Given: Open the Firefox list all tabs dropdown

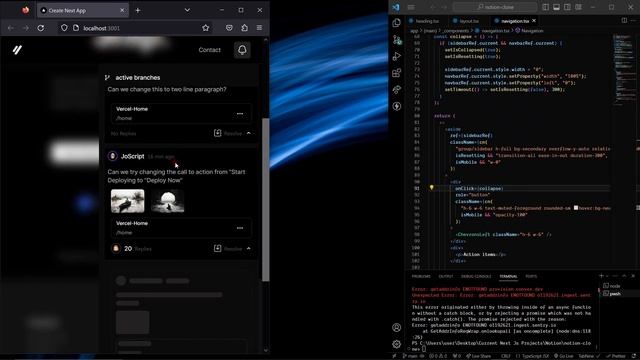Looking at the screenshot, I should click(x=187, y=10).
